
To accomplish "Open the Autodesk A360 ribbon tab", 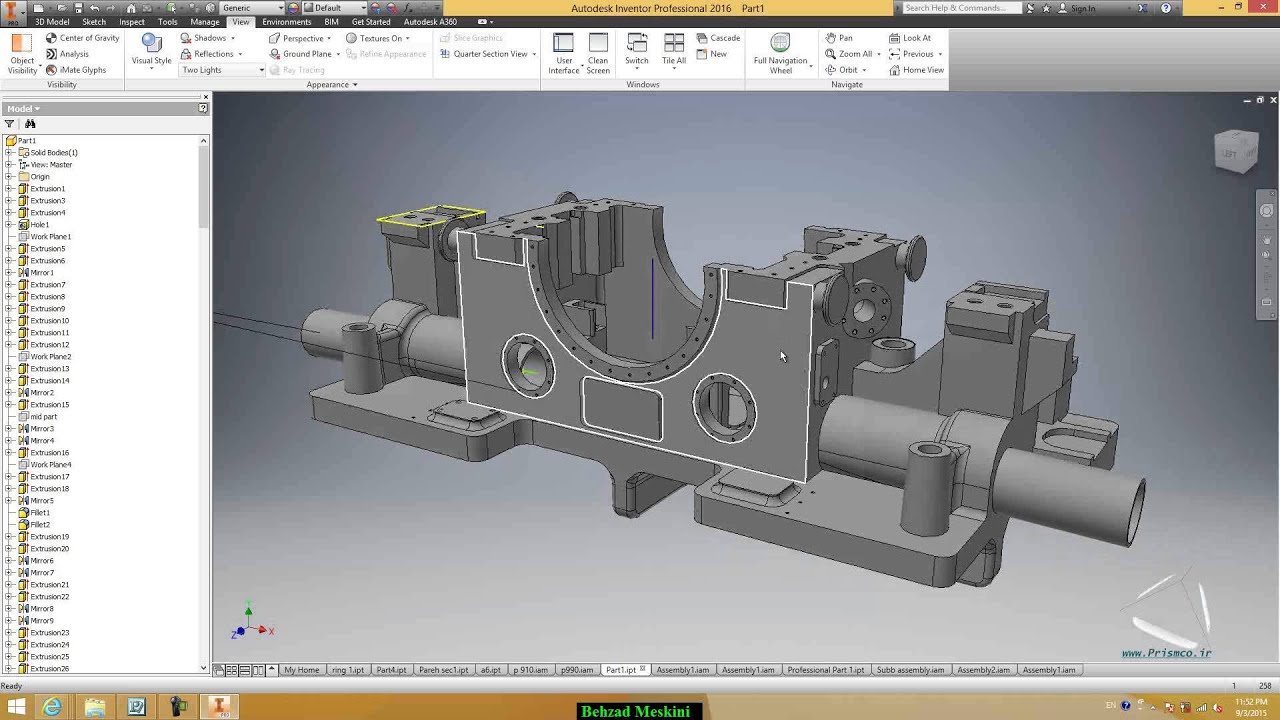I will (430, 22).
